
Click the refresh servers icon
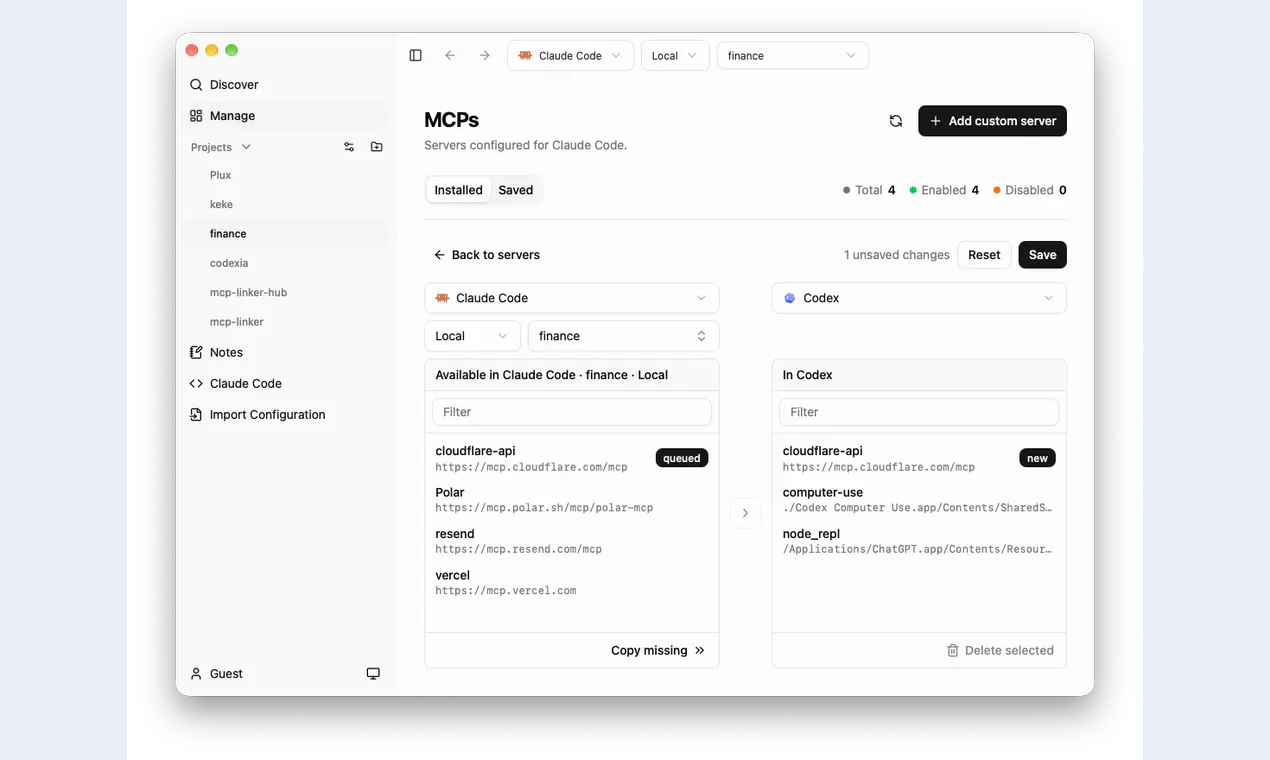[x=896, y=121]
